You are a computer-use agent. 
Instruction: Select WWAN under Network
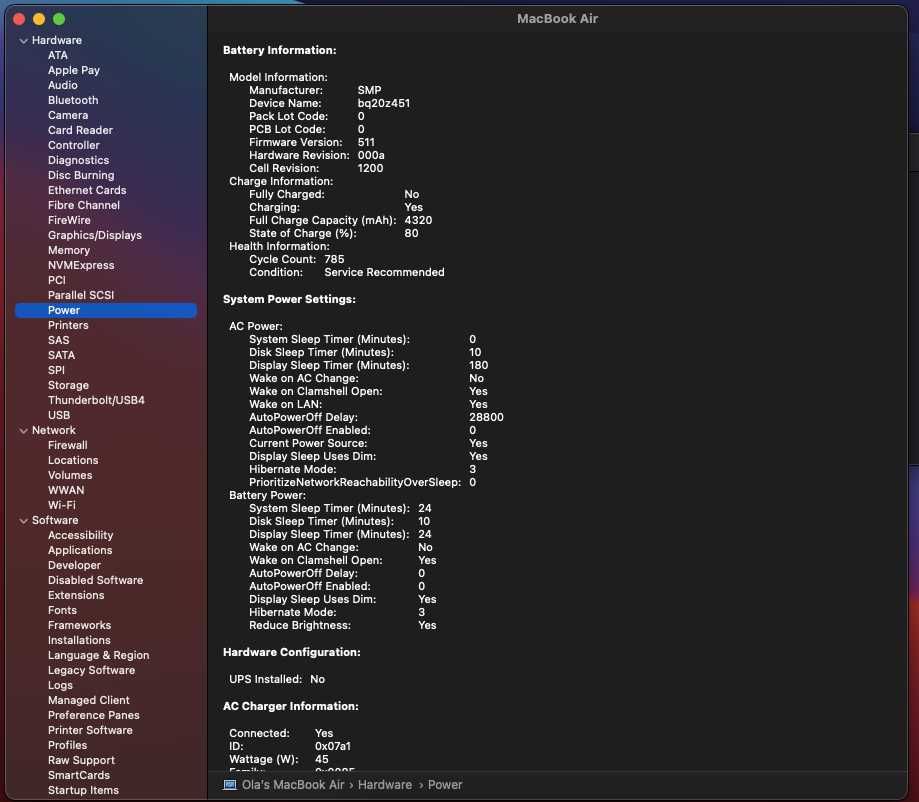(x=66, y=490)
